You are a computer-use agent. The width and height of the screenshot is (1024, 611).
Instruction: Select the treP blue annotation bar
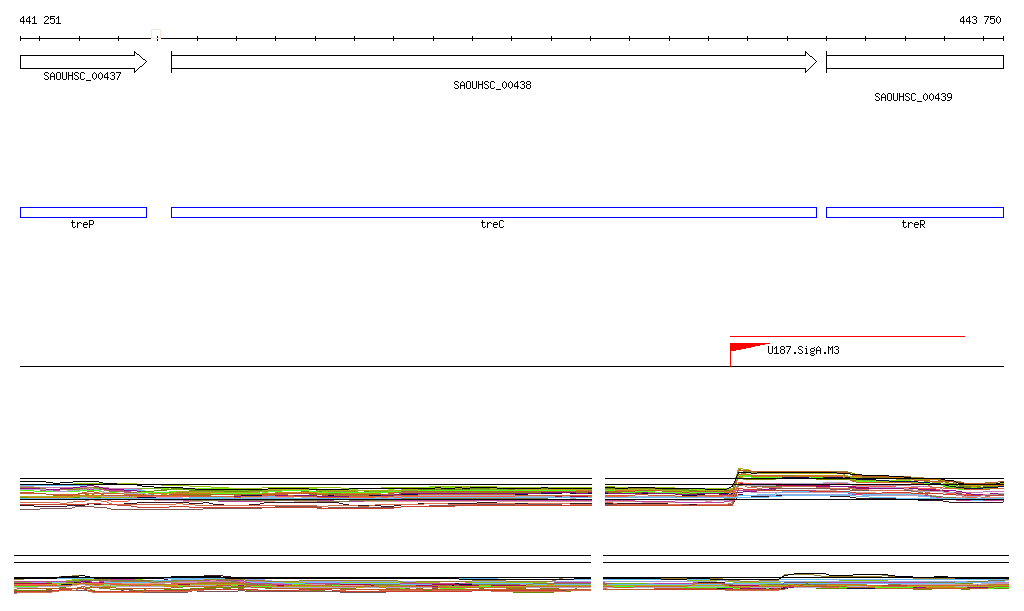coord(84,212)
